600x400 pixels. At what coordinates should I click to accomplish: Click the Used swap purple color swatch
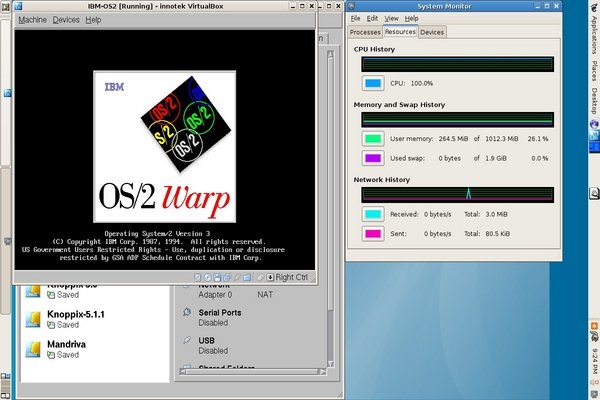click(373, 158)
